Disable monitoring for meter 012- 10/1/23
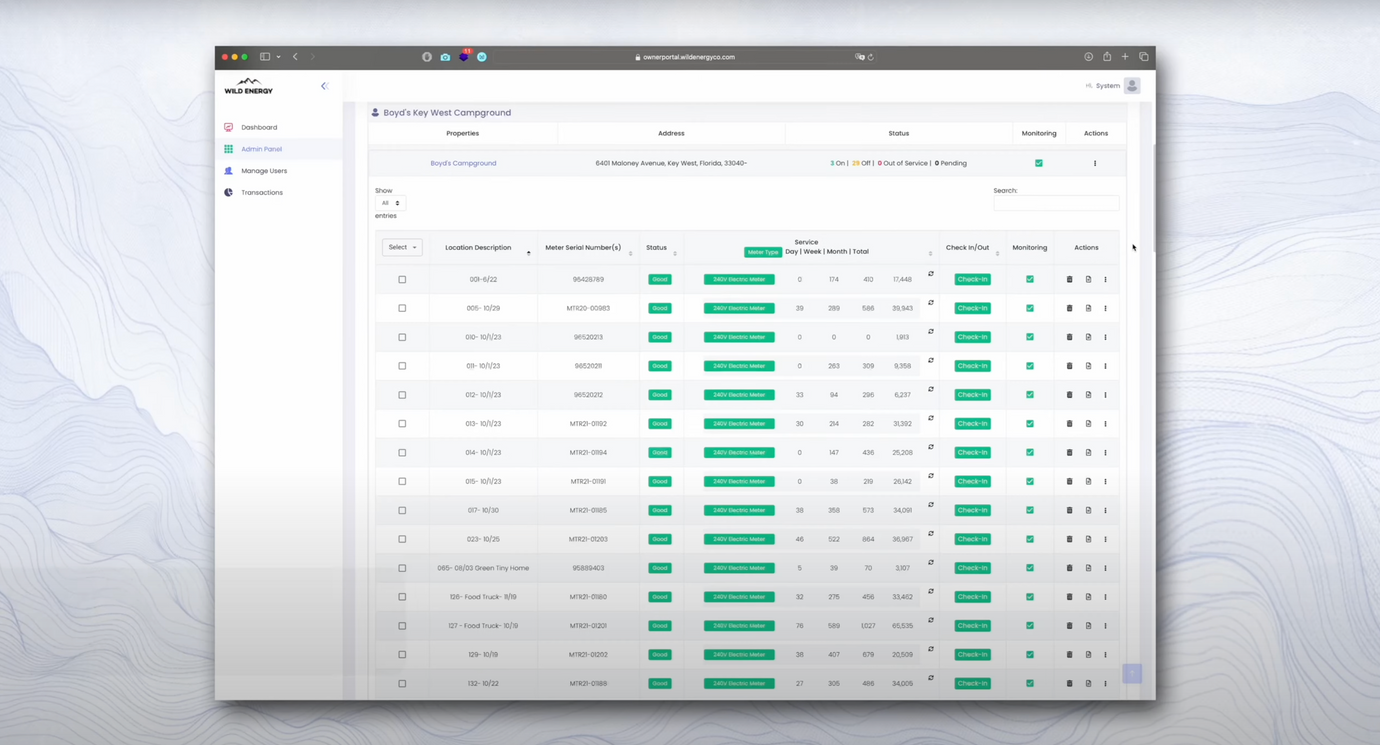1380x745 pixels. point(1030,395)
